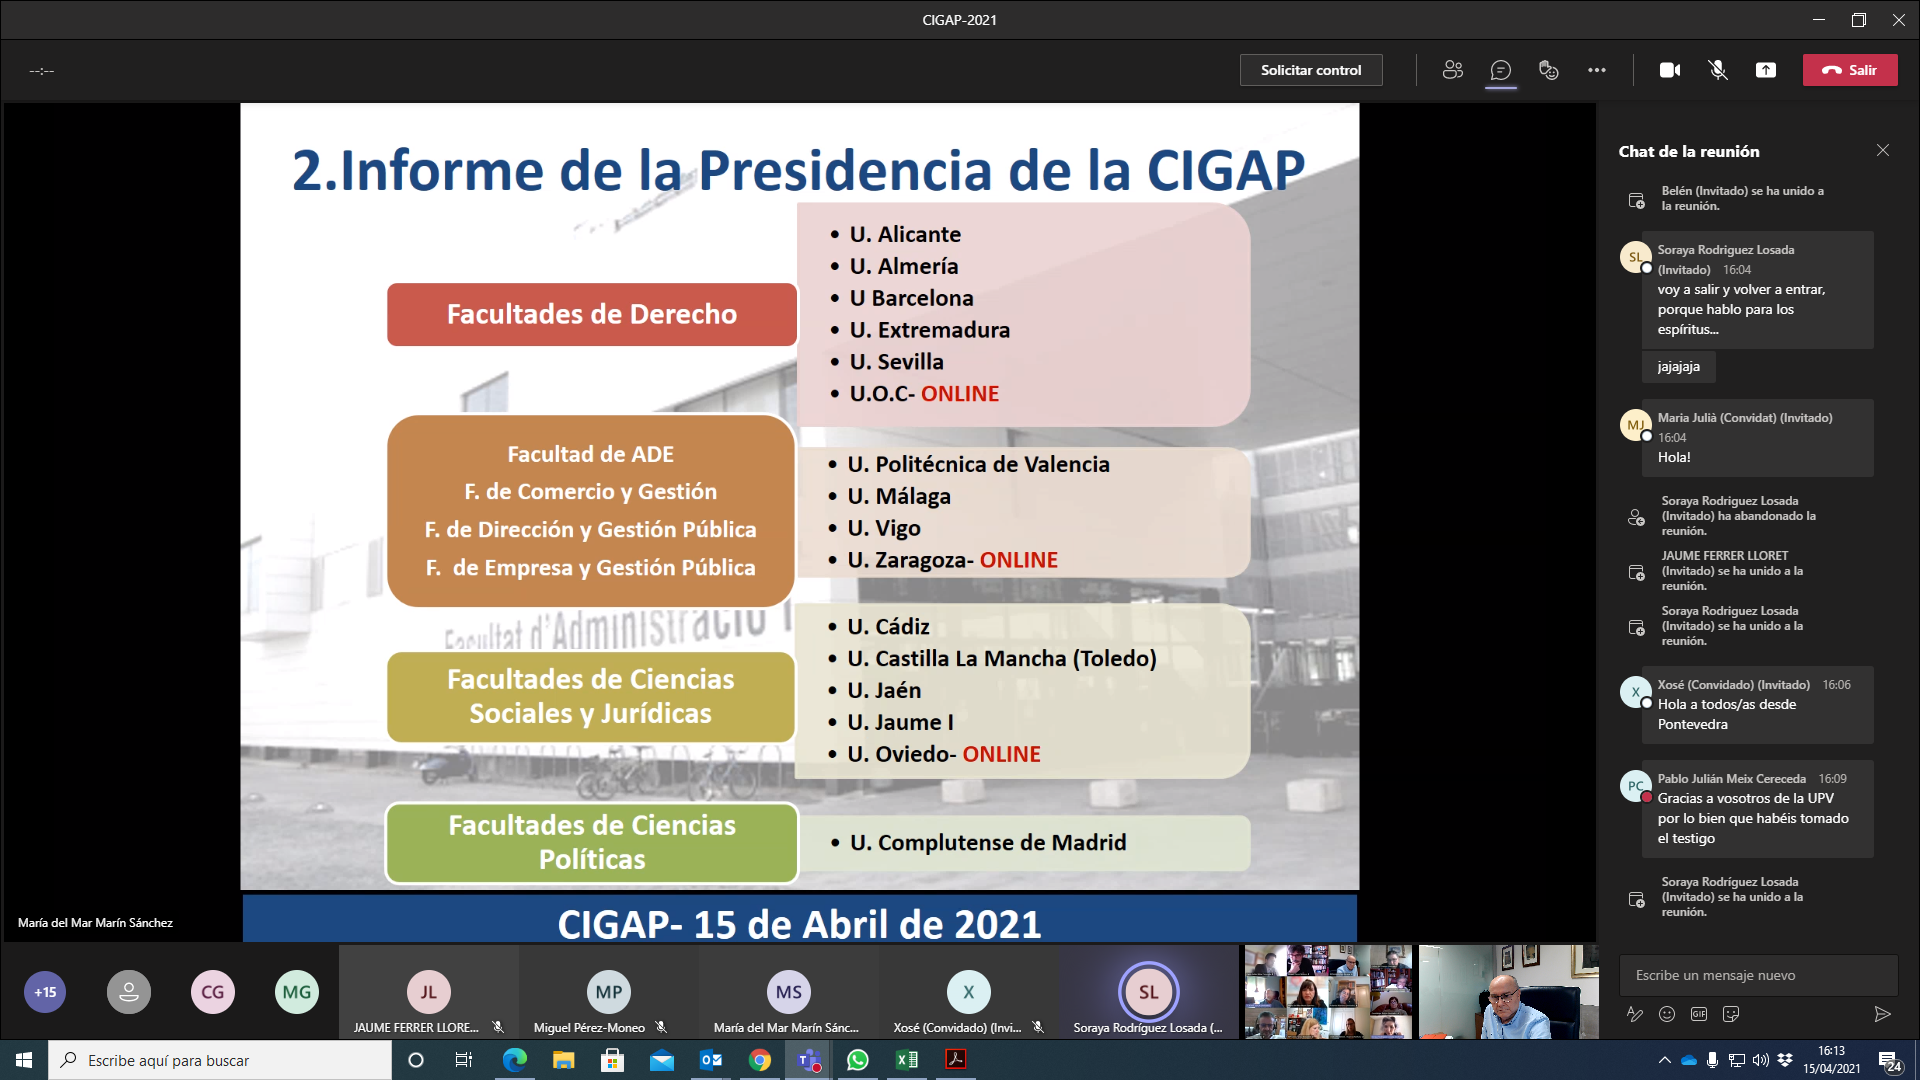1920x1080 pixels.
Task: Close the Chat de la reunión panel
Action: [x=1883, y=150]
